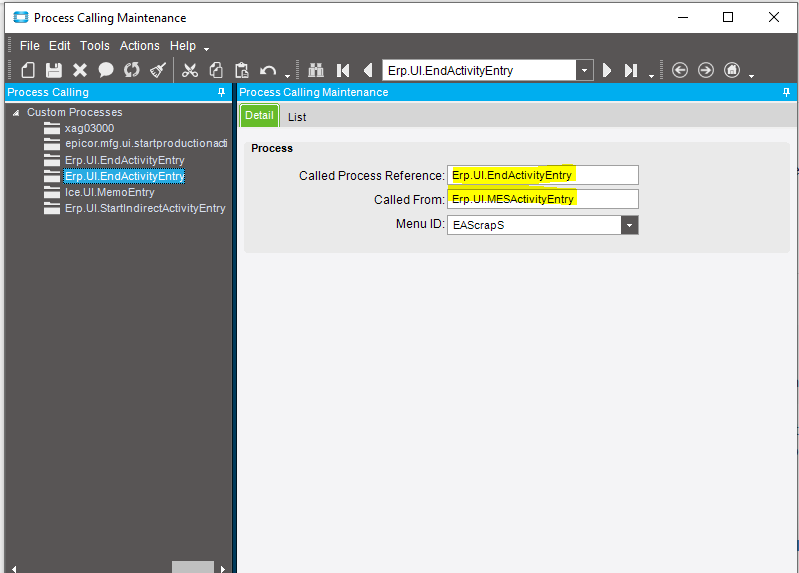
Task: Save the record with the floppy disk icon
Action: click(x=54, y=70)
